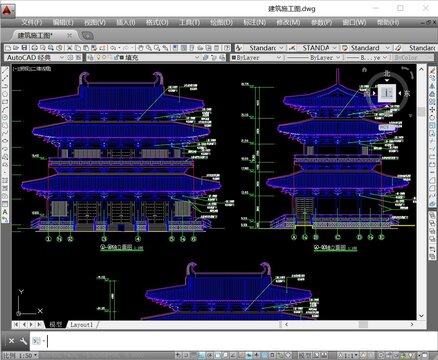The height and width of the screenshot is (360, 438).
Task: Open the Layer Properties Manager icon
Action: (91, 57)
